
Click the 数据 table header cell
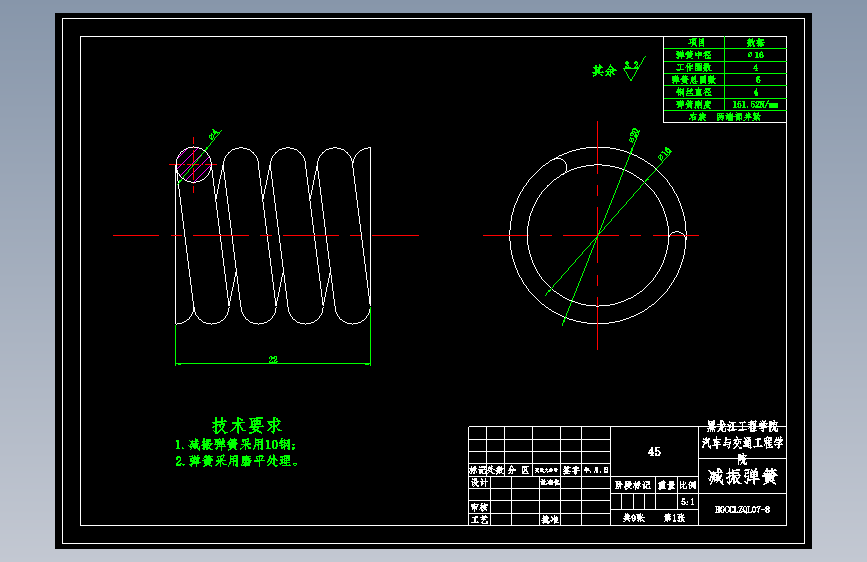point(755,43)
